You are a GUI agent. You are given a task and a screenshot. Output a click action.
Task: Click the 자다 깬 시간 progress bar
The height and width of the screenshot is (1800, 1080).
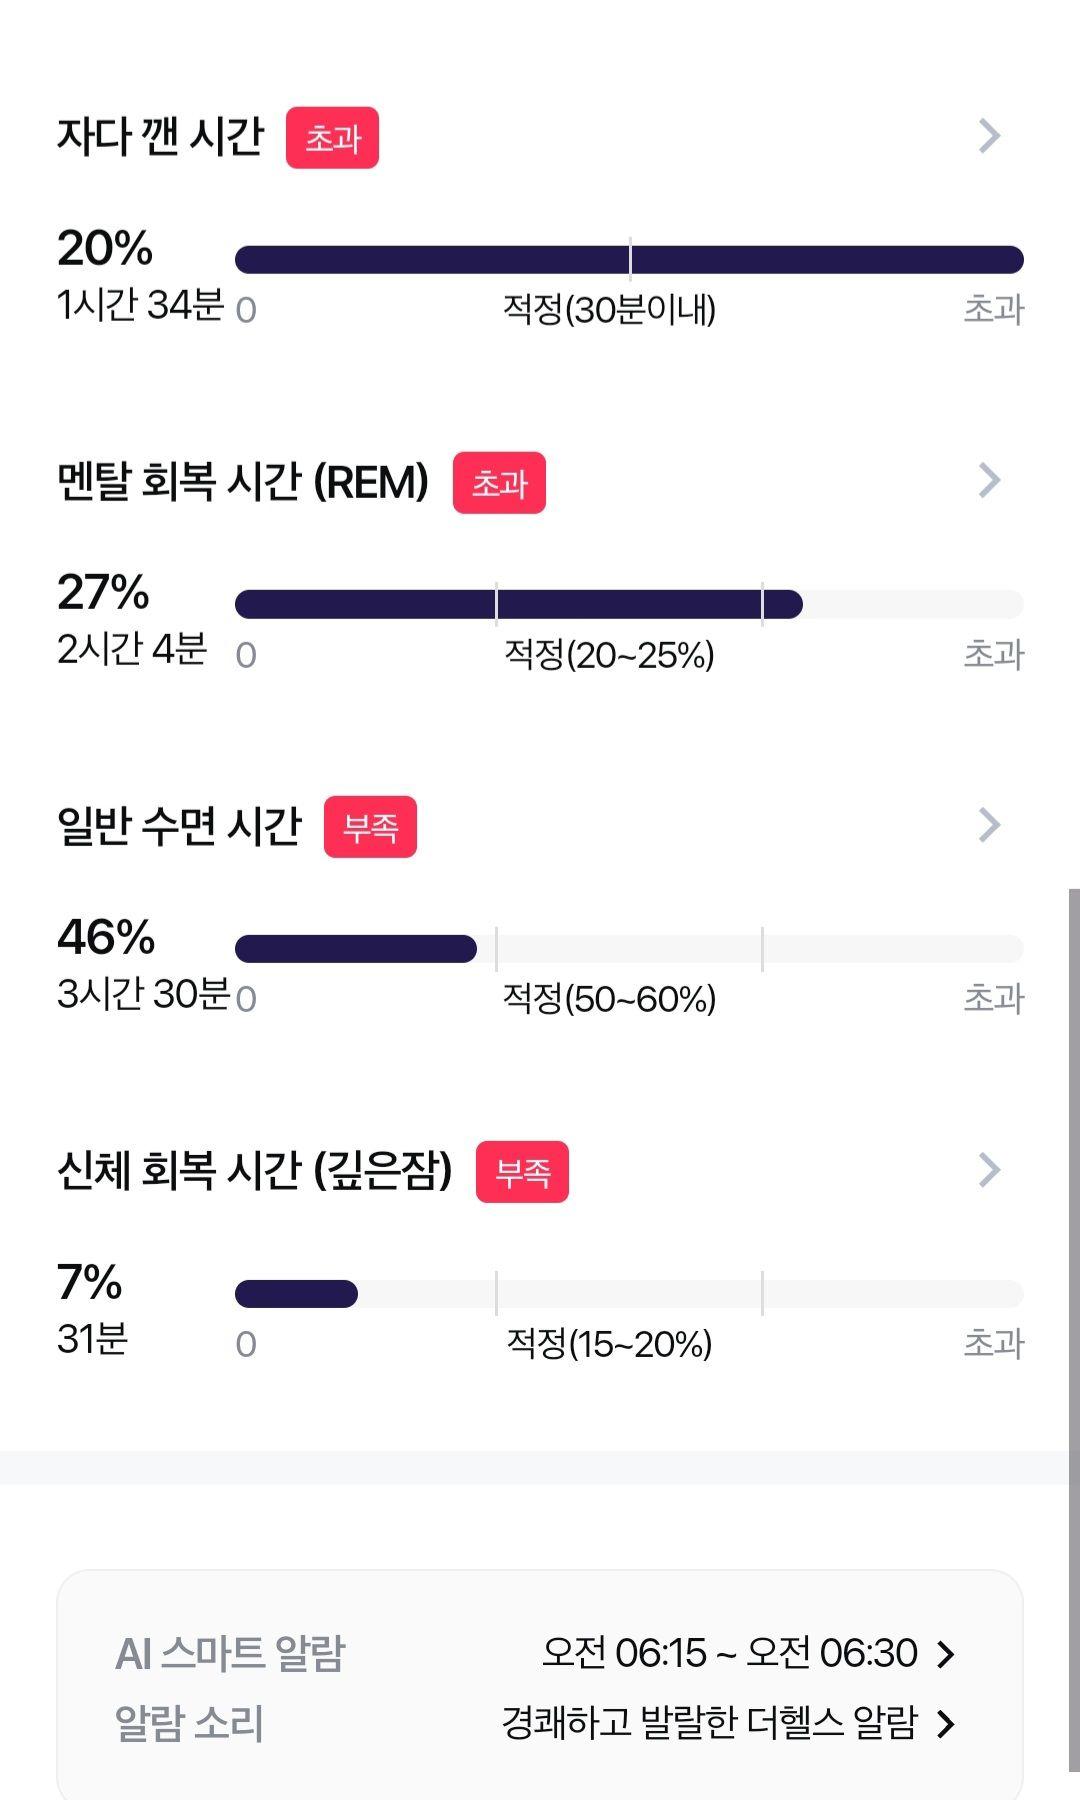click(629, 260)
